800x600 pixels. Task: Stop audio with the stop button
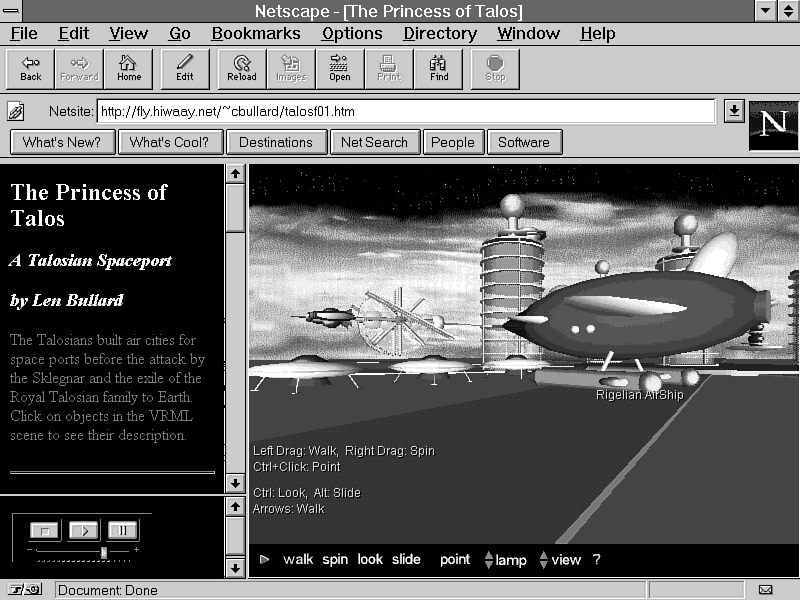pyautogui.click(x=45, y=531)
